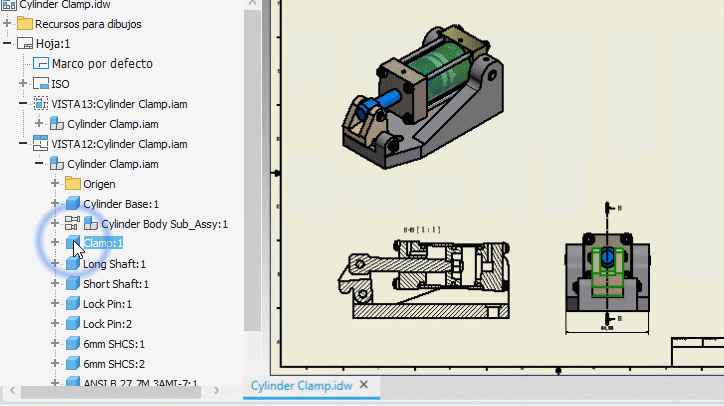Click the browser scroll right arrow
Viewport: 724px width, 406px height.
(217, 391)
